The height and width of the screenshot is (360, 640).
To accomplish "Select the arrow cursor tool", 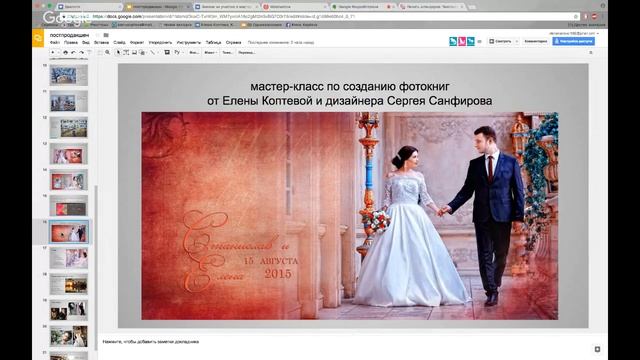I will (x=118, y=53).
